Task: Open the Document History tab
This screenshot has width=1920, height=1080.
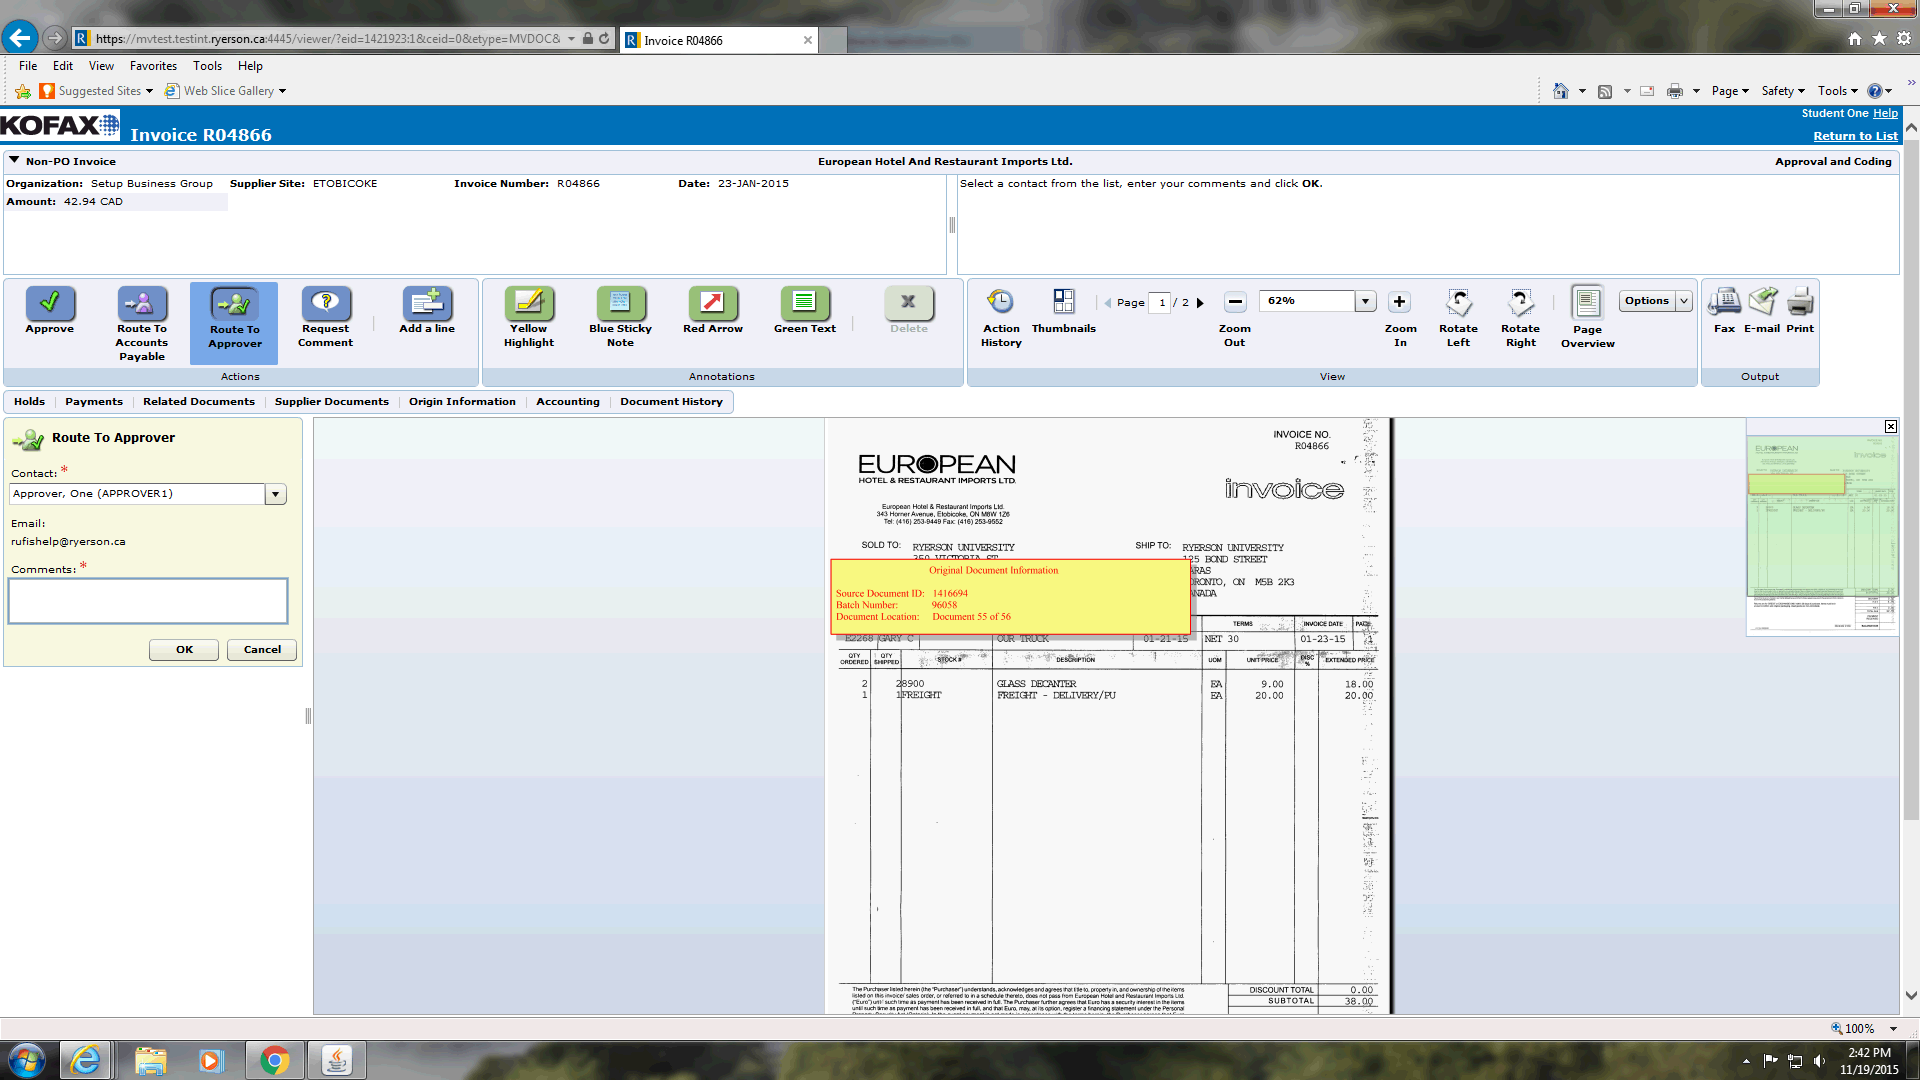Action: pos(671,402)
